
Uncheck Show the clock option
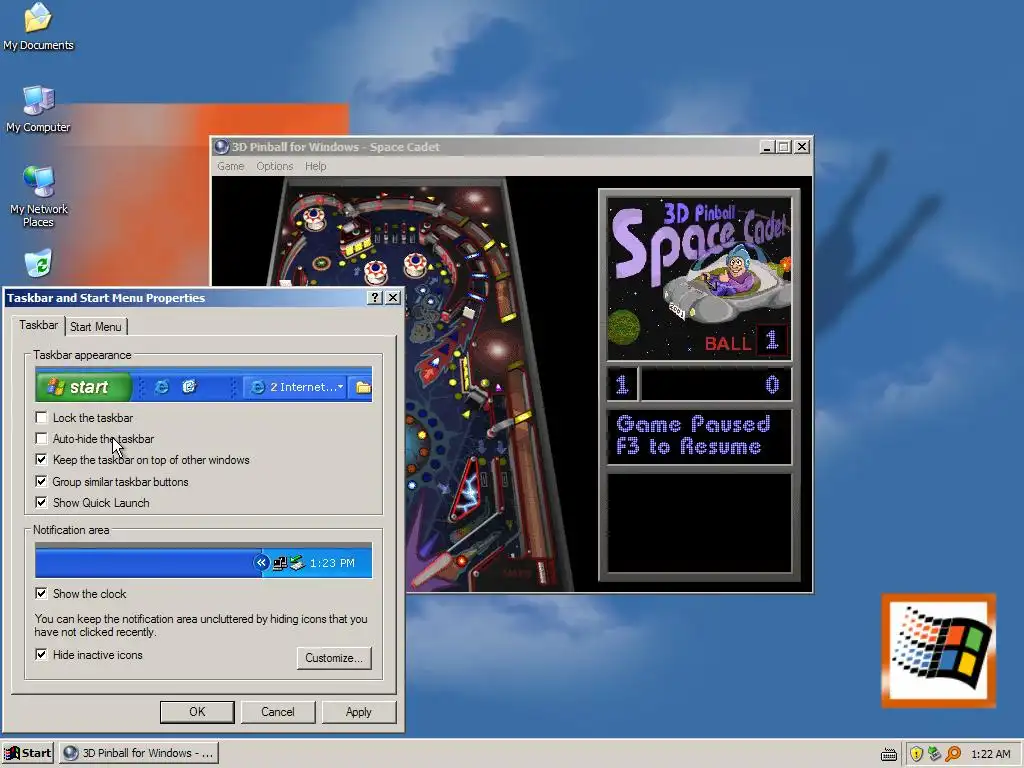(41, 593)
